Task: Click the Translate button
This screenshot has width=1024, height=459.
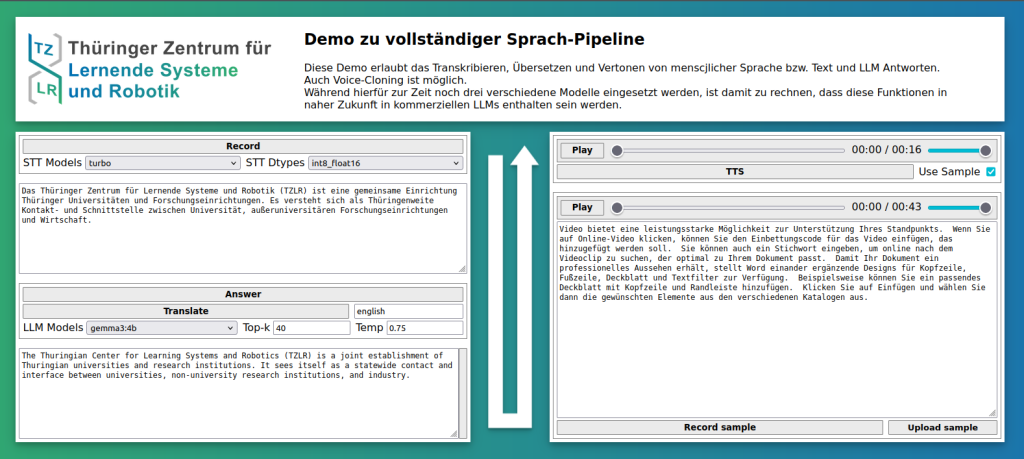Action: point(185,311)
